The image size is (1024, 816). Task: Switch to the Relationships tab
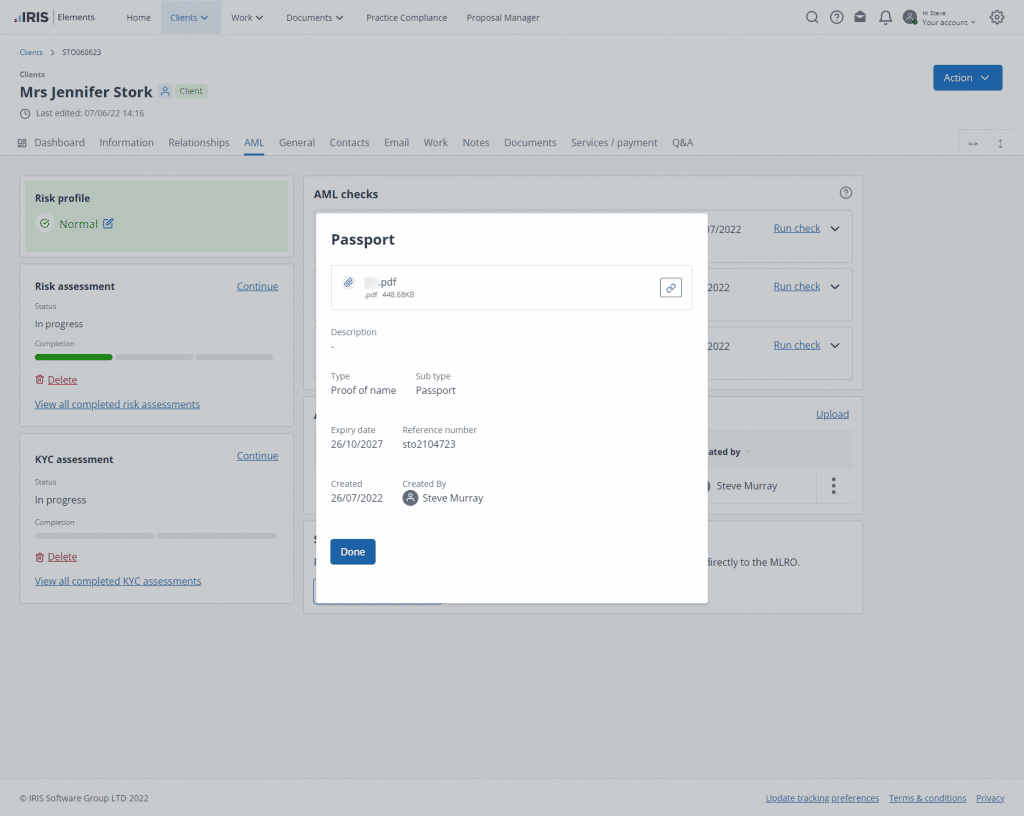pos(199,143)
